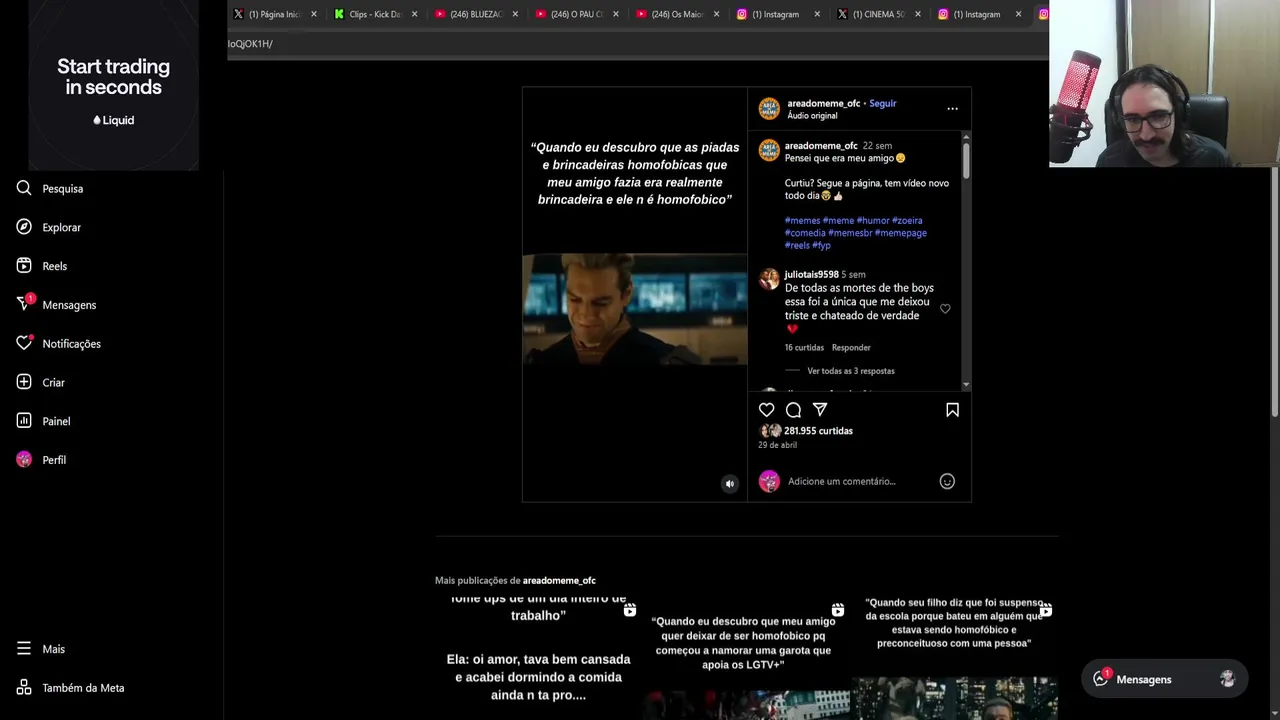Open Mensagens icon in the left sidebar
The width and height of the screenshot is (1280, 720).
[24, 304]
